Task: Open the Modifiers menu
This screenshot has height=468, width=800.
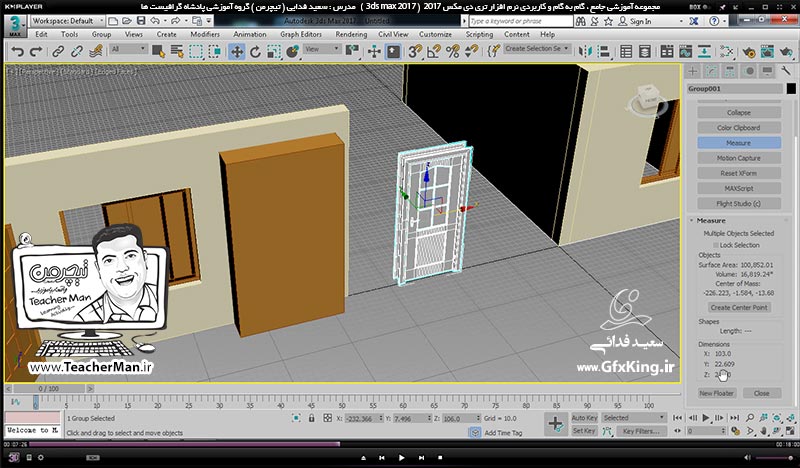Action: 205,34
